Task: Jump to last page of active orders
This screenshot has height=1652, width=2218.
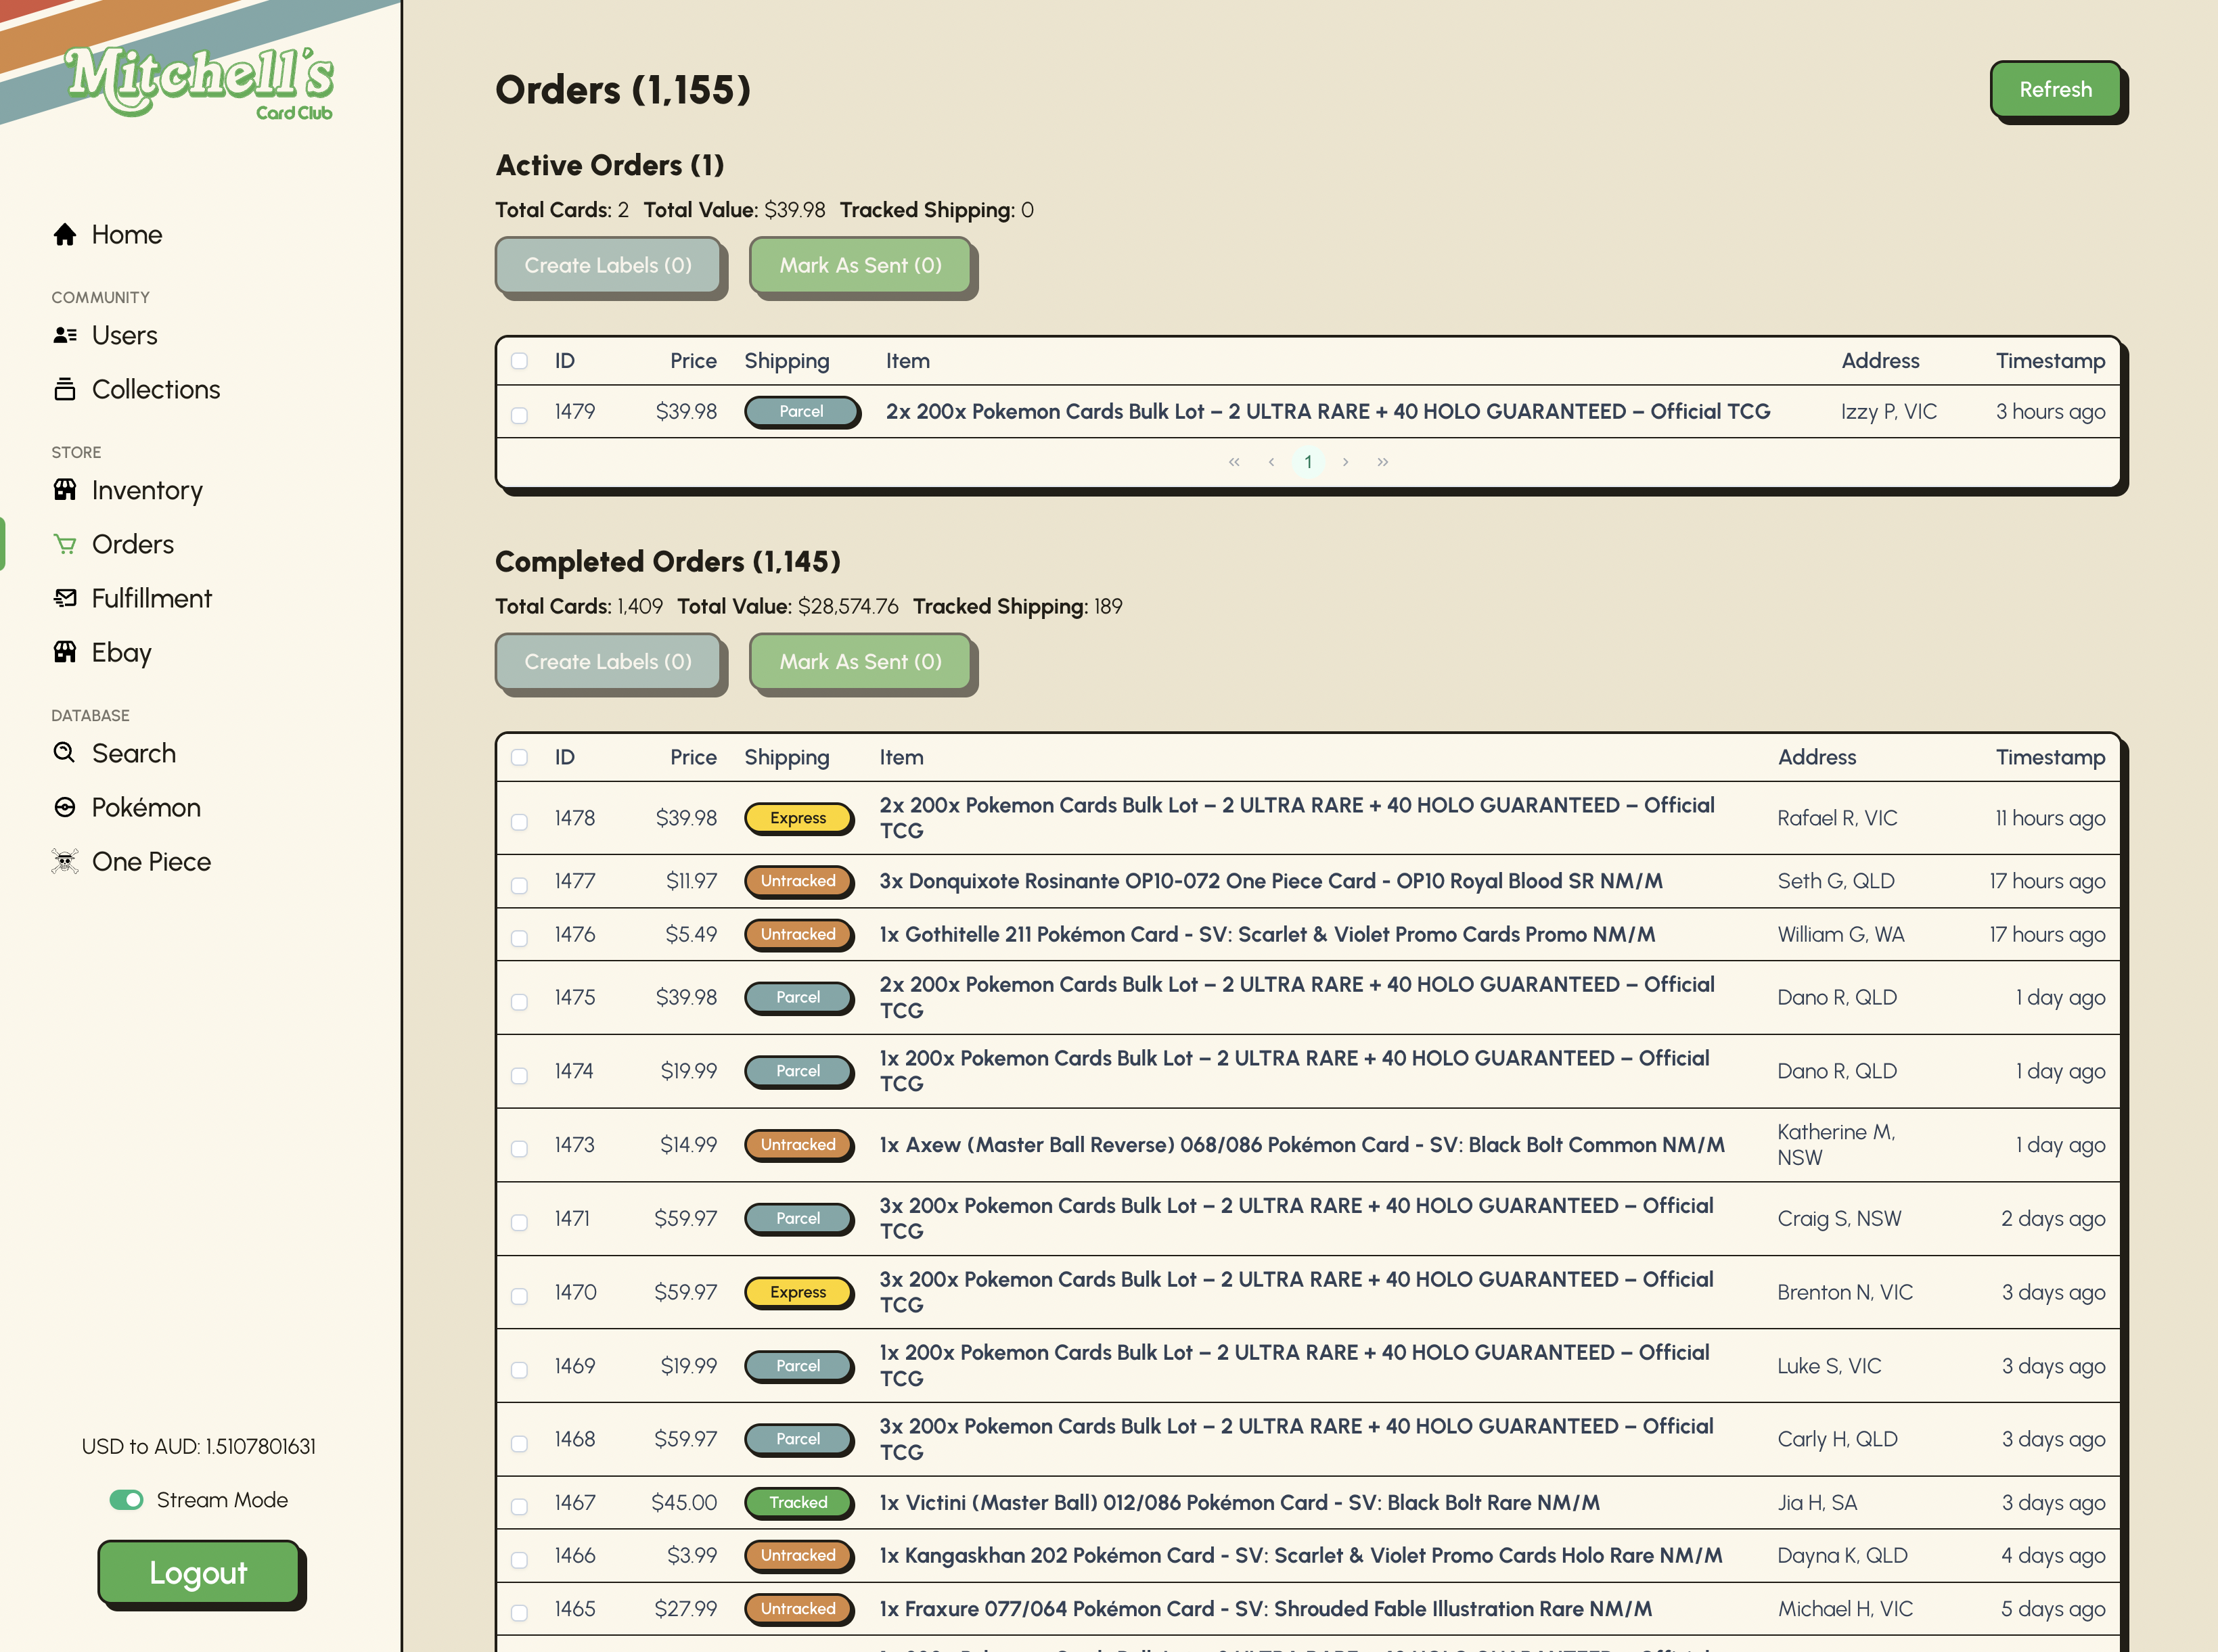Action: point(1382,461)
